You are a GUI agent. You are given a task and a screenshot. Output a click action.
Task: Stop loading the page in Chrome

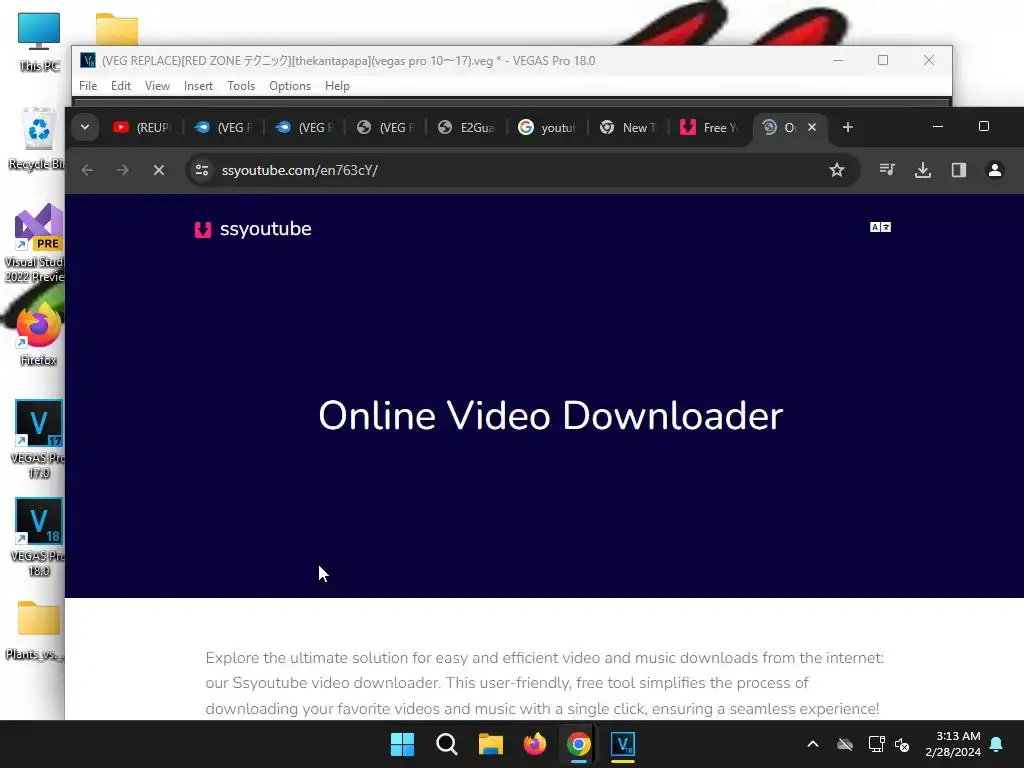click(x=159, y=170)
